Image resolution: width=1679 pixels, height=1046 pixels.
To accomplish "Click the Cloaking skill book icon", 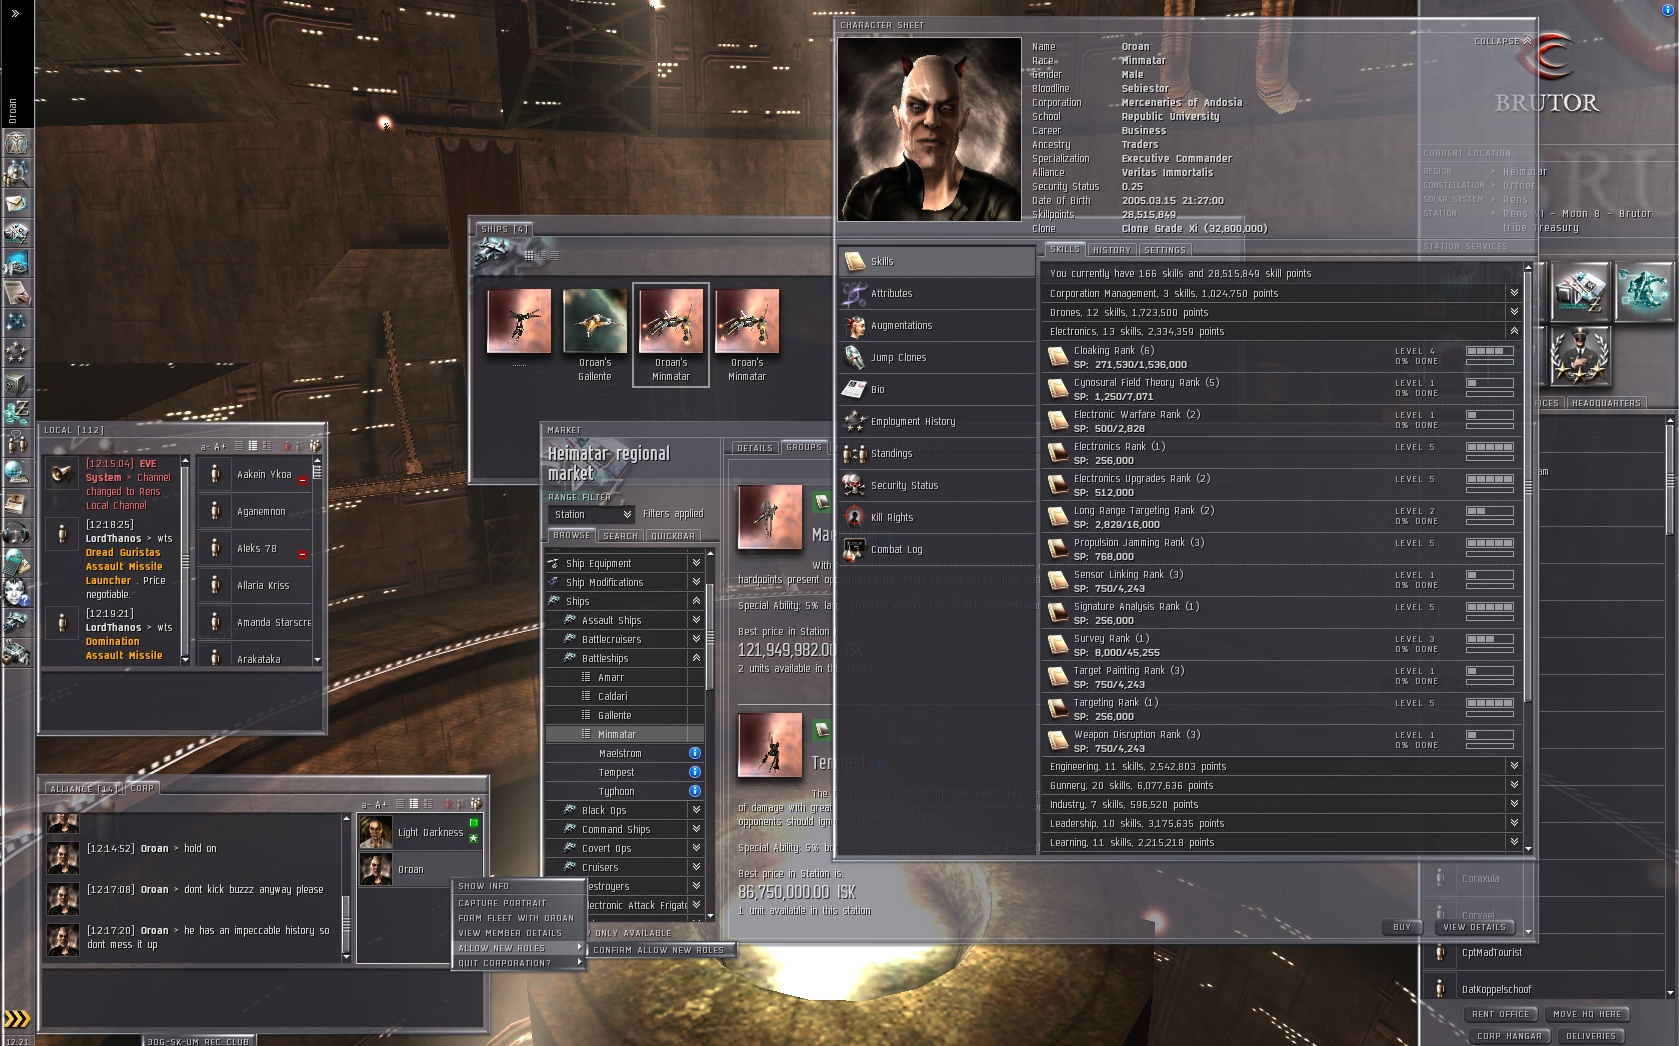I will point(1058,357).
